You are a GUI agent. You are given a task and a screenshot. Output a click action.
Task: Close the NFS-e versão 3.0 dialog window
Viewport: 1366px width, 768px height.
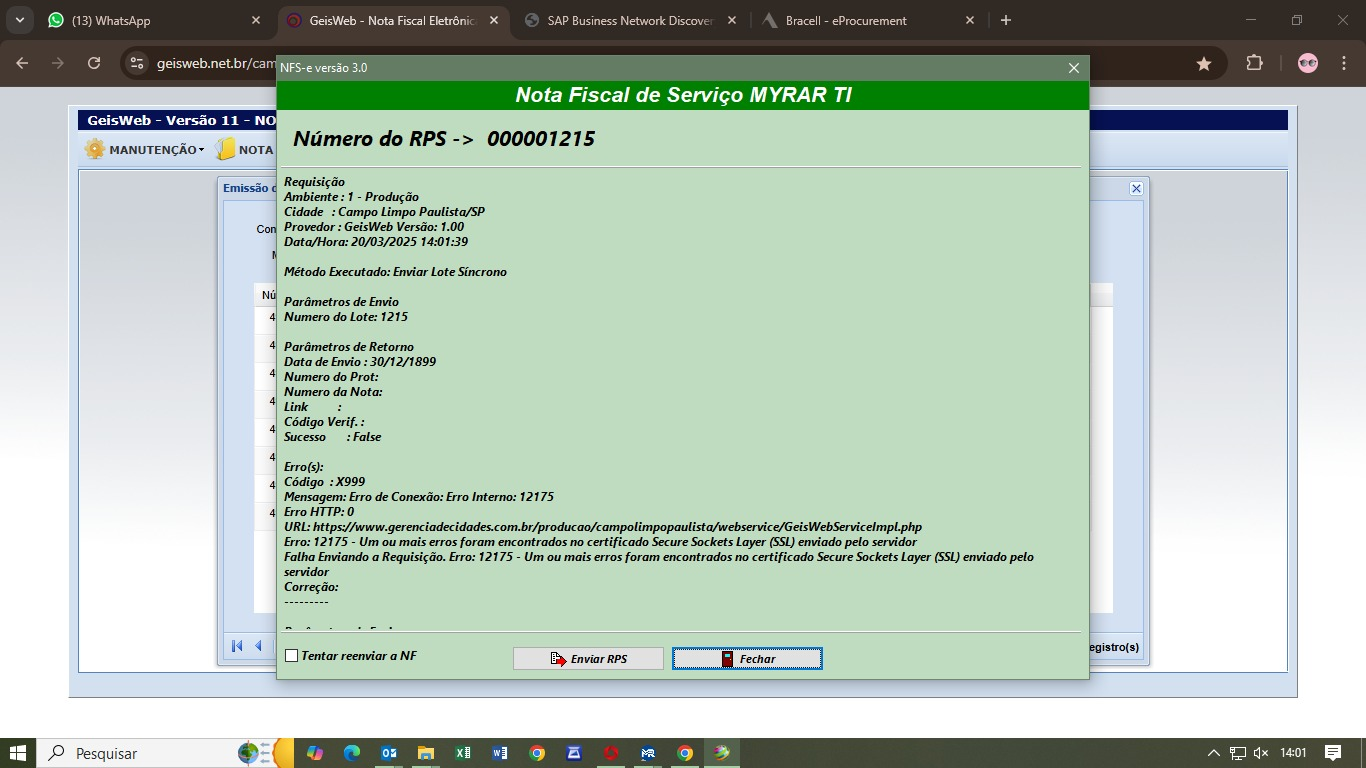pyautogui.click(x=1074, y=68)
